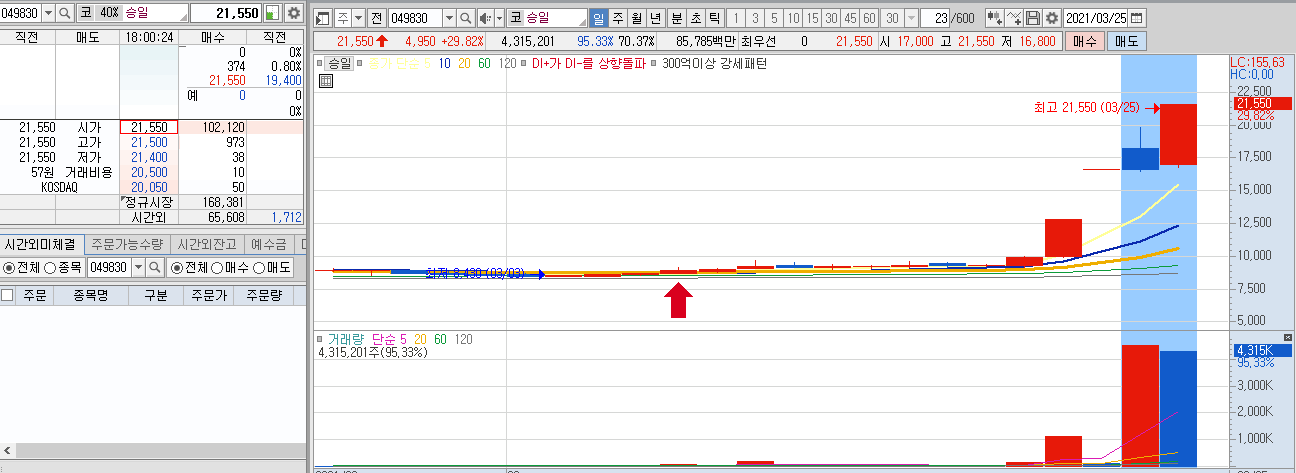Click ask price 21,500 in order book
The width and height of the screenshot is (1296, 473).
point(148,142)
